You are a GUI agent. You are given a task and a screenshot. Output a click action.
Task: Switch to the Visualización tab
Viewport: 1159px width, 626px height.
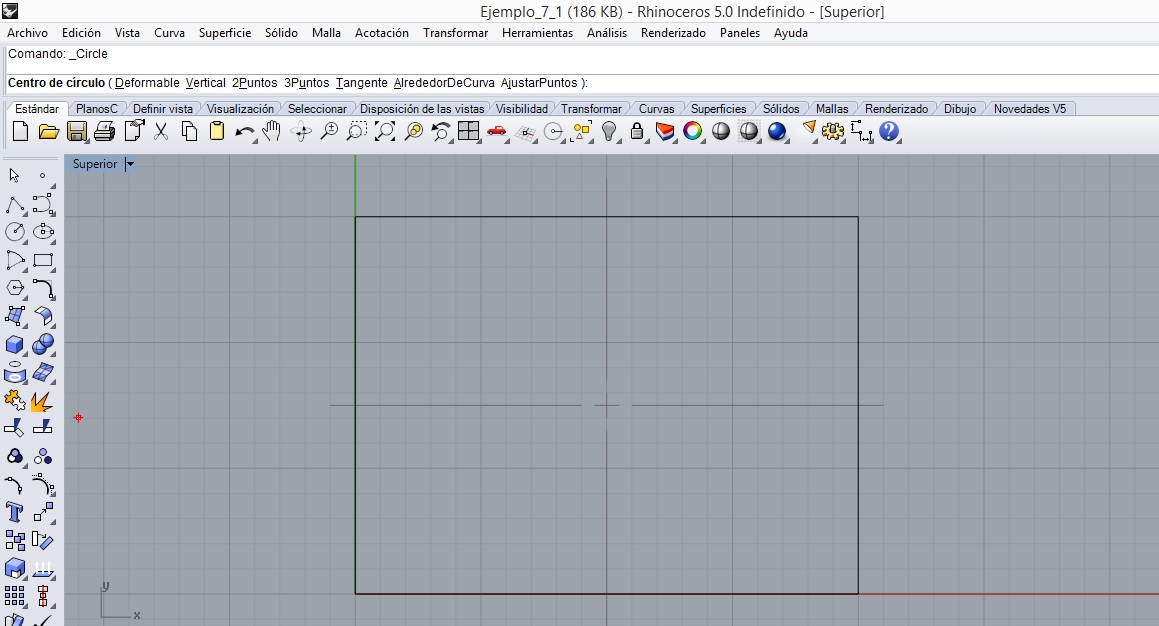pyautogui.click(x=240, y=109)
